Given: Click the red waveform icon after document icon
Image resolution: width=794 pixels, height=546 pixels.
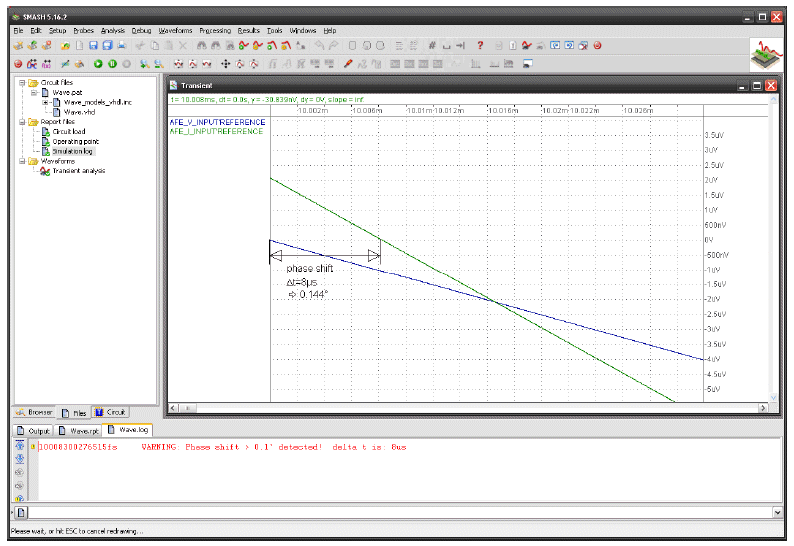Looking at the screenshot, I should pos(527,46).
